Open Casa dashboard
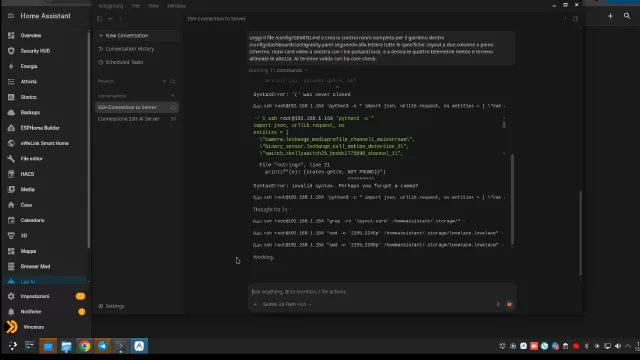 (45, 205)
